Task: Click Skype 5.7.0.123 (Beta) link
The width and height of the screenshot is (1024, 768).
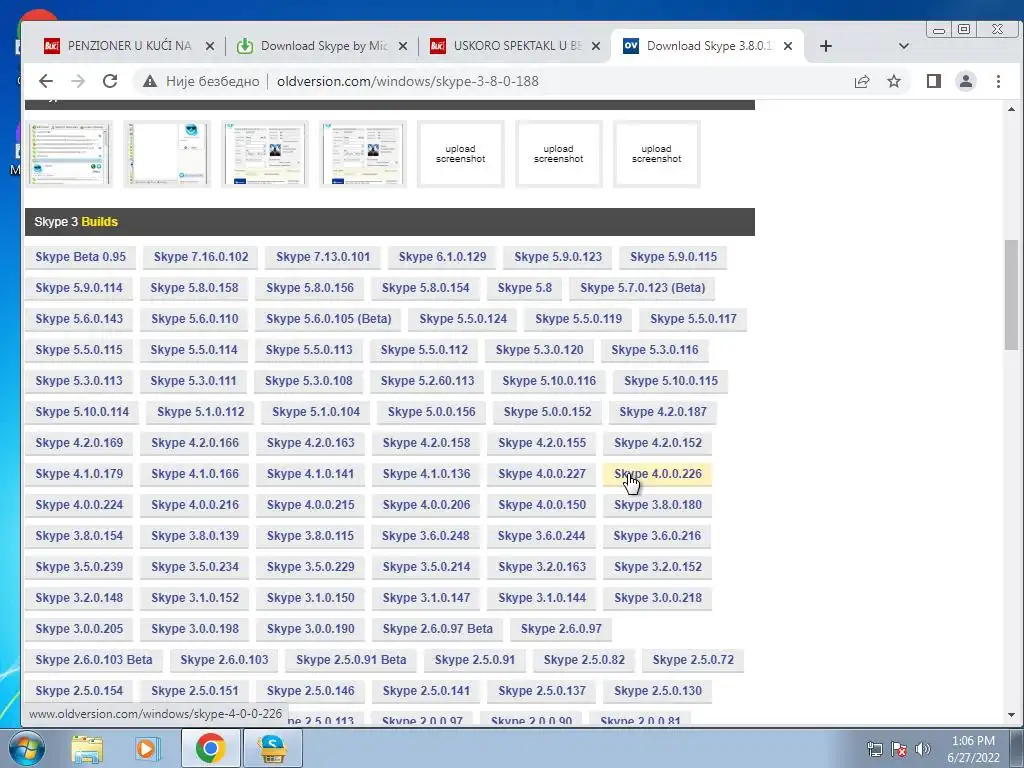Action: tap(643, 287)
